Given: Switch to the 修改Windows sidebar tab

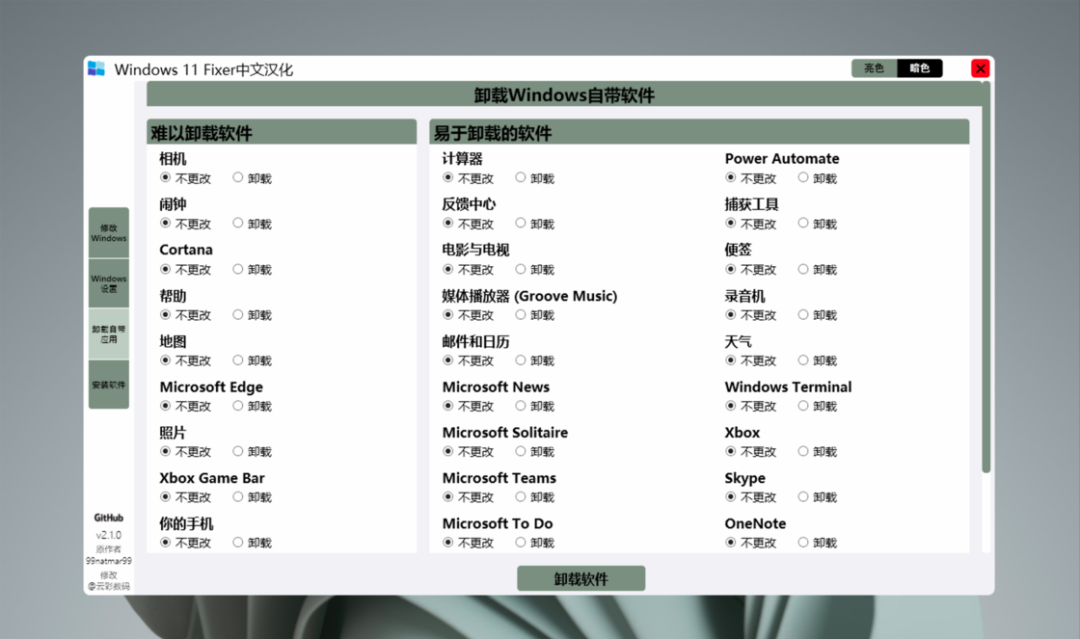Looking at the screenshot, I should [x=108, y=230].
